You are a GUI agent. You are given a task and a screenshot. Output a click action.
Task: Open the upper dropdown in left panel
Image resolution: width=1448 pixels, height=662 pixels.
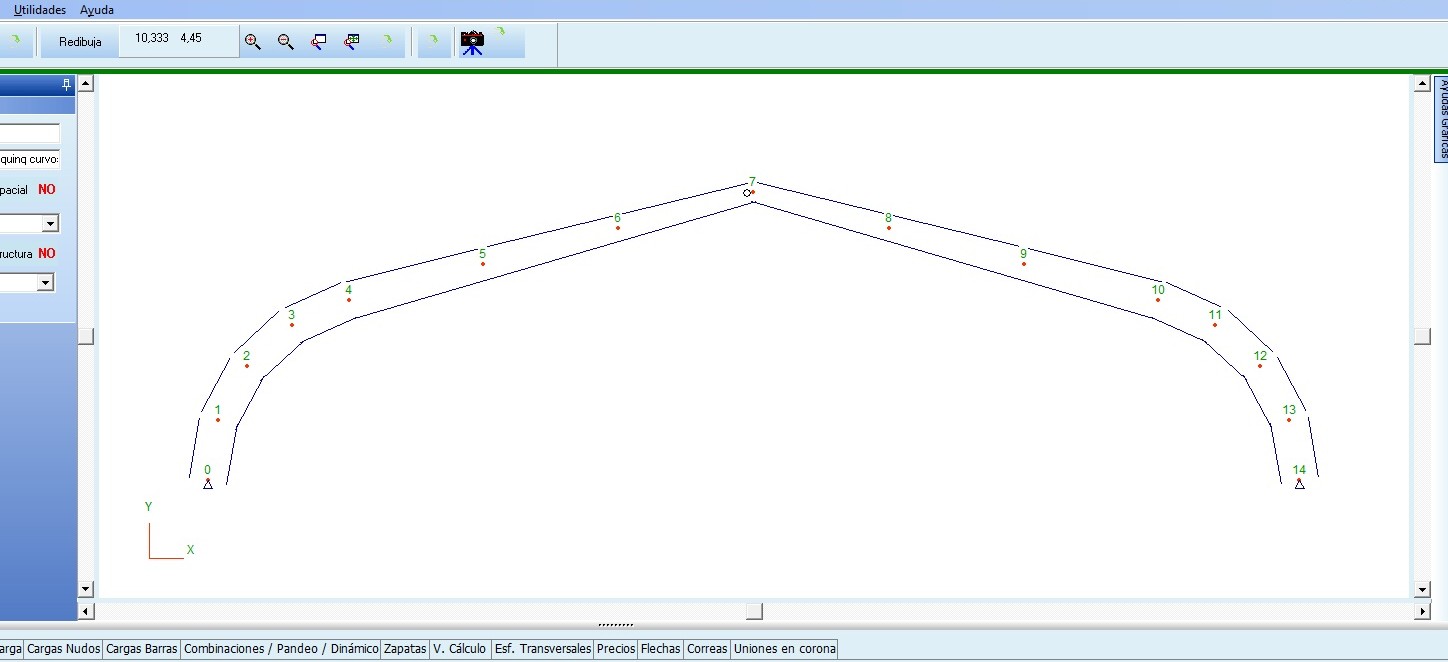tap(49, 224)
